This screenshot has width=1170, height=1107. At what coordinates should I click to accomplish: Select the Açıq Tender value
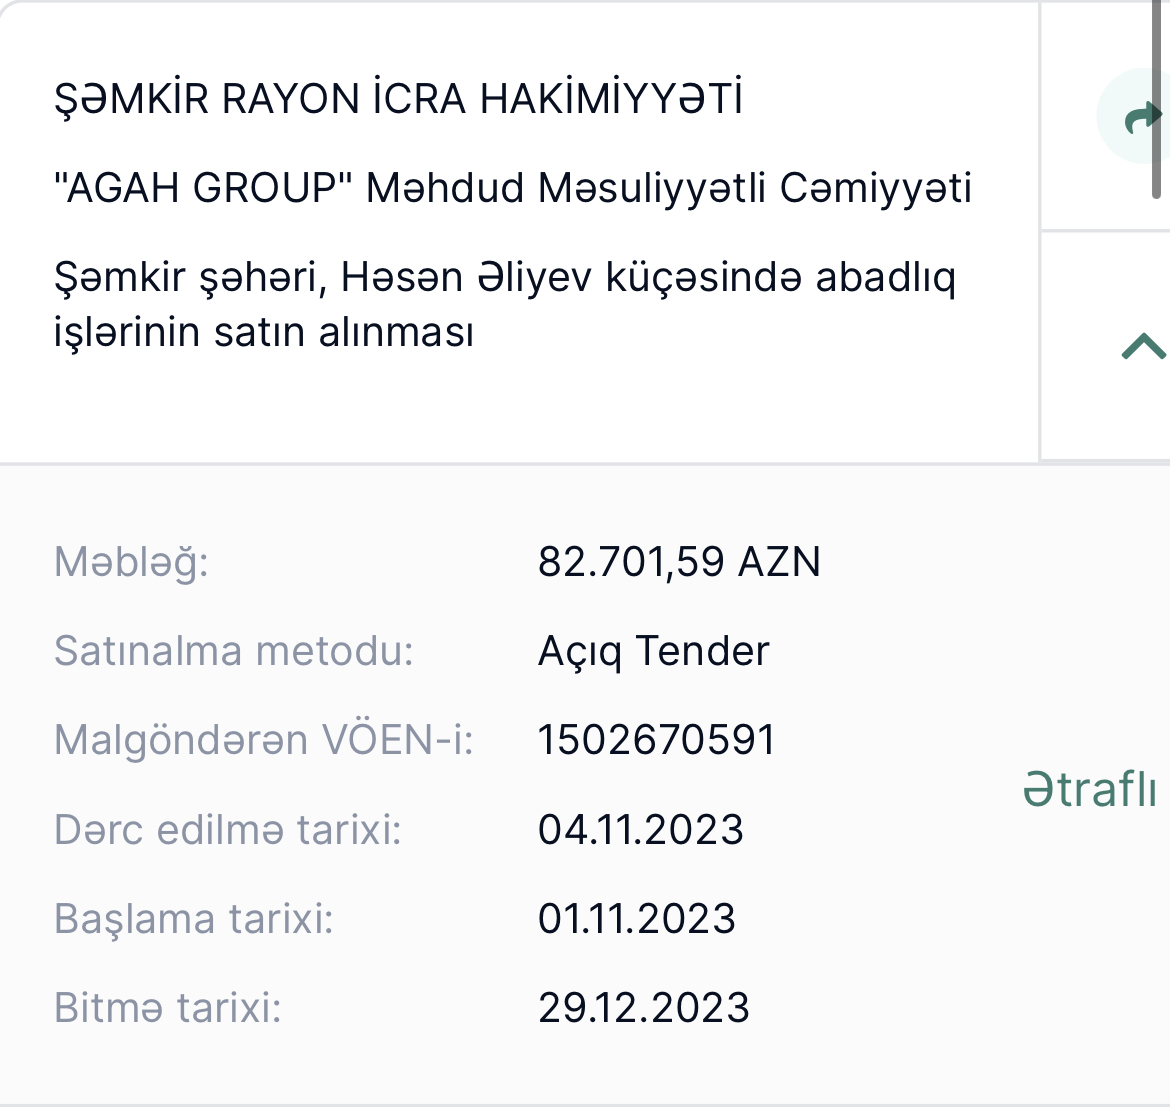pos(653,652)
